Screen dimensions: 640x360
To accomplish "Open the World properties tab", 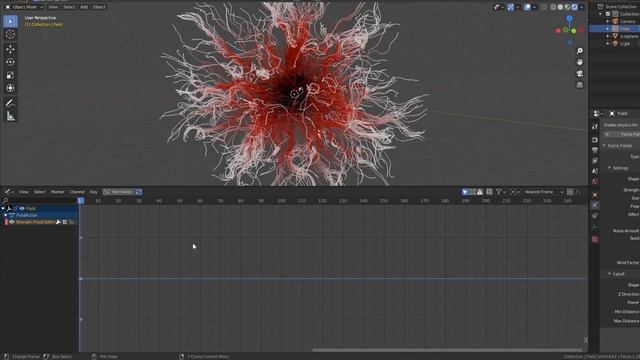I will click(595, 182).
